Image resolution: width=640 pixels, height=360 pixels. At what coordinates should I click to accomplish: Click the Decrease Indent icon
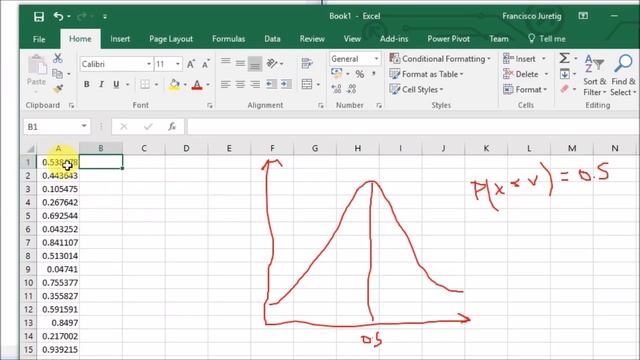click(271, 84)
